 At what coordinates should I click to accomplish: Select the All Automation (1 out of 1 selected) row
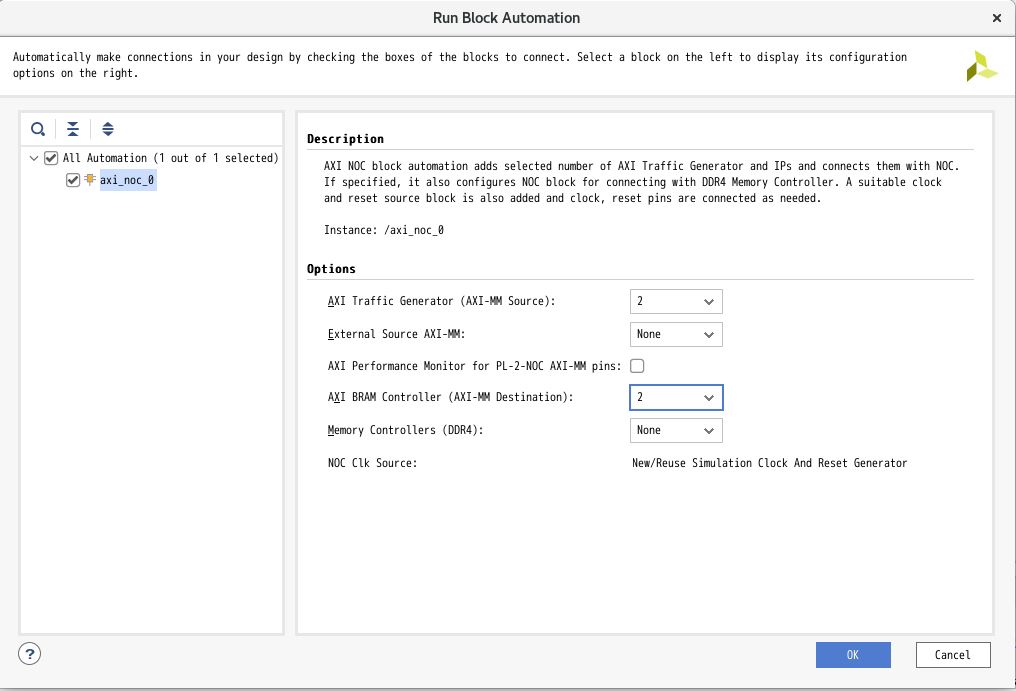[x=170, y=158]
